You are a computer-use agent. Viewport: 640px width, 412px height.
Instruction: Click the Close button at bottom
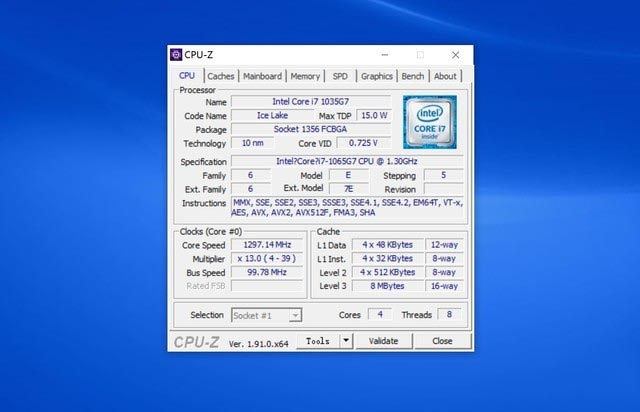[442, 341]
